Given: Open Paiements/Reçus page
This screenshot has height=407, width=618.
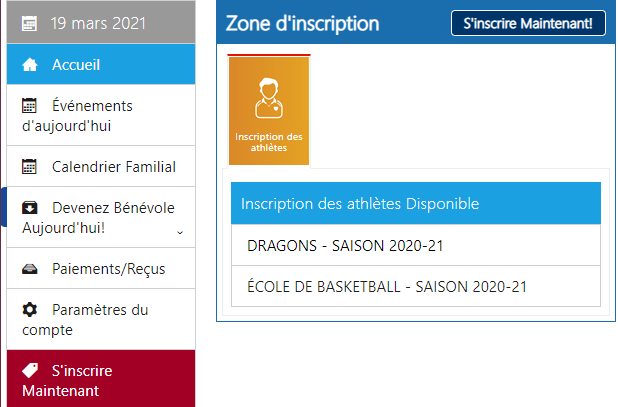Looking at the screenshot, I should (x=101, y=269).
